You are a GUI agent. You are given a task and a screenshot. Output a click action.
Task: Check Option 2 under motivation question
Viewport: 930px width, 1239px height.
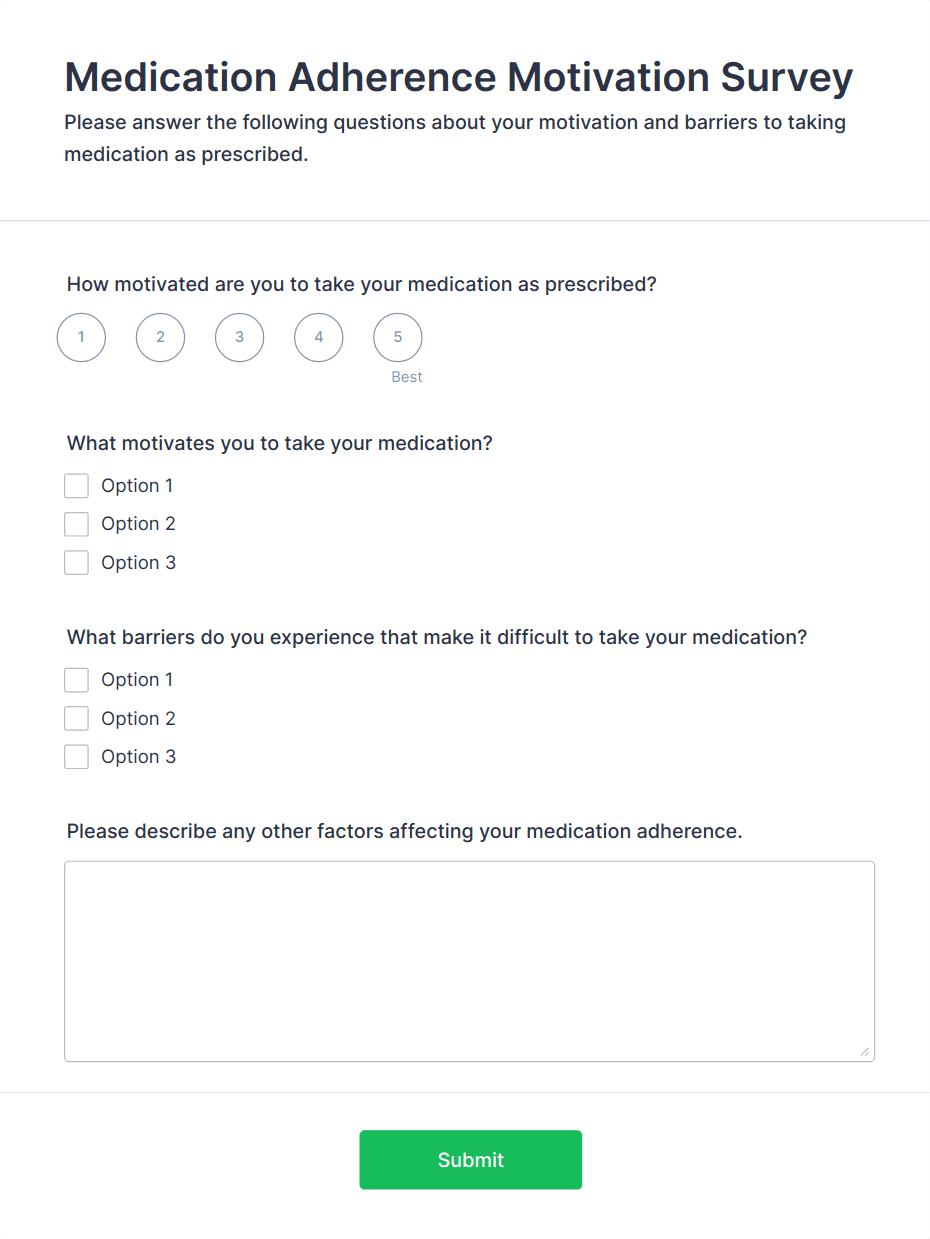76,523
